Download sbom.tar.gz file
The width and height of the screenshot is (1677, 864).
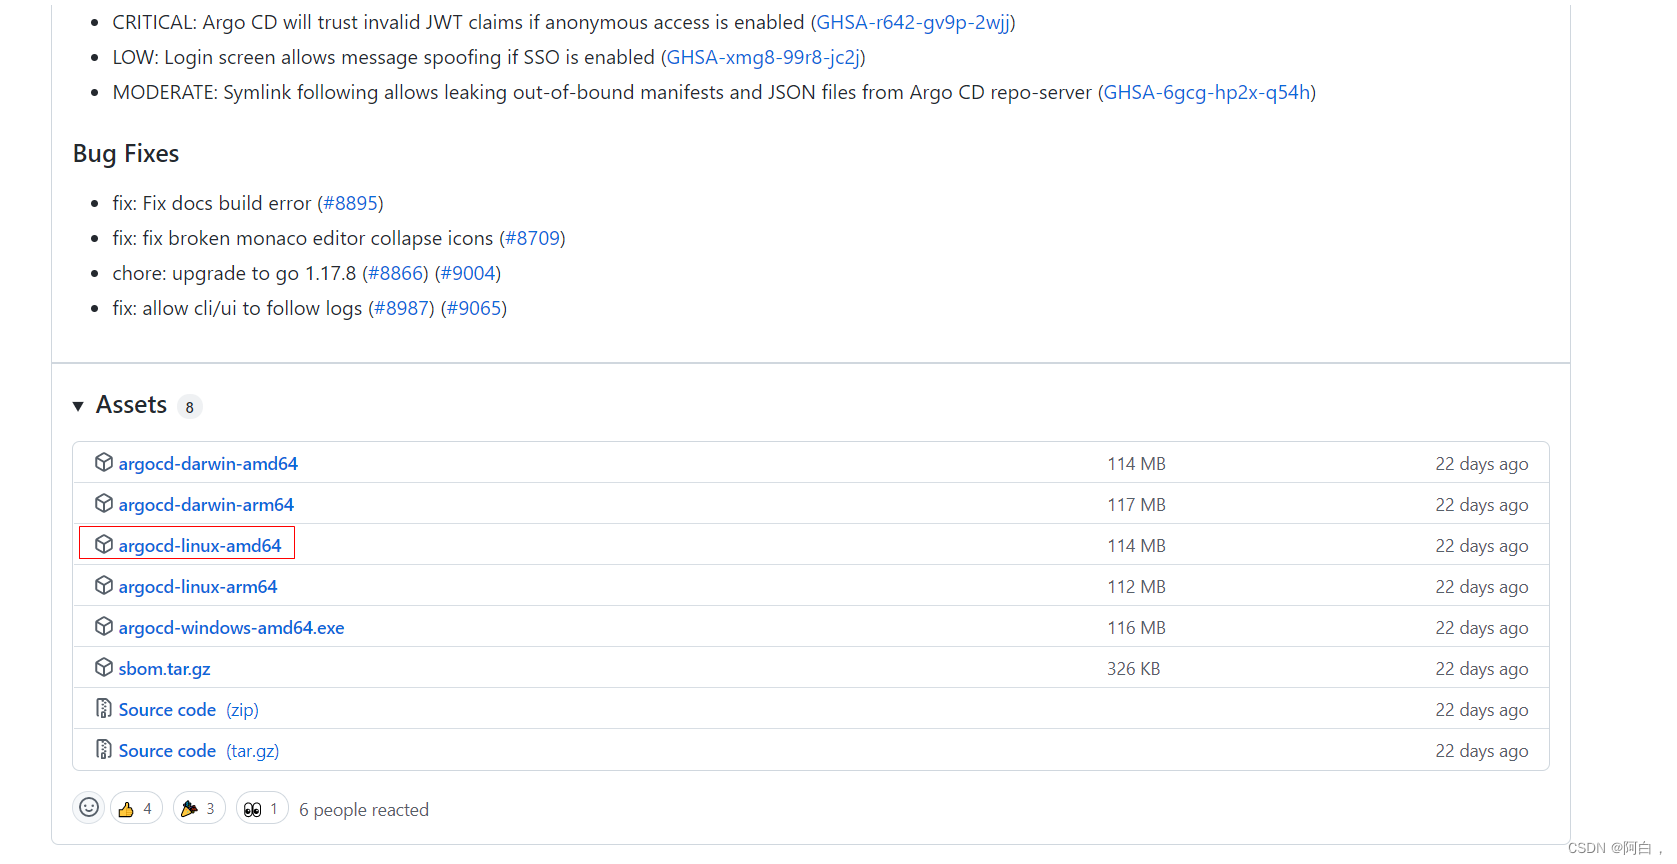(164, 669)
